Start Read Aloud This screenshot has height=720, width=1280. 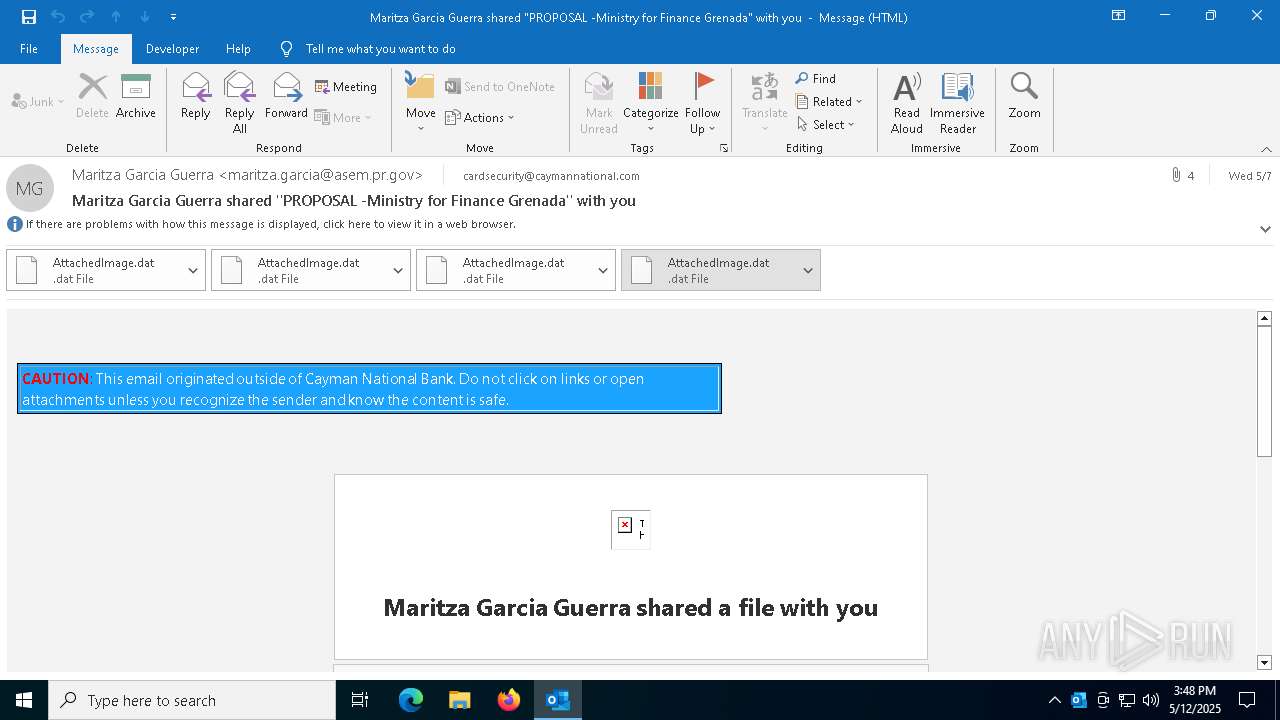[x=907, y=102]
